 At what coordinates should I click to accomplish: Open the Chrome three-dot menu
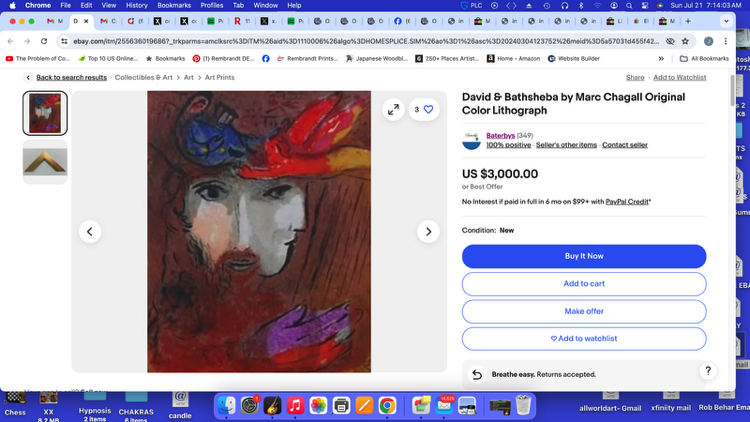click(726, 41)
